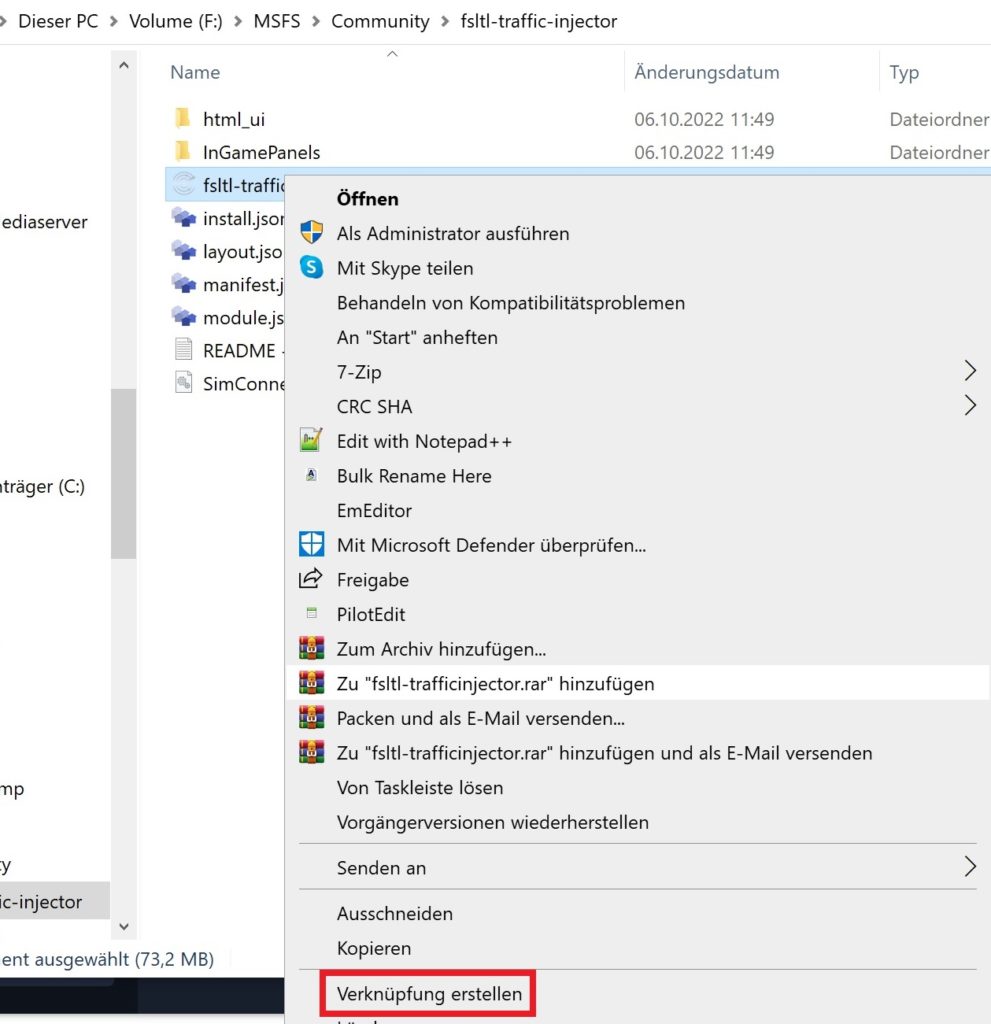
Task: Click the navigation pane scrollbar down arrow
Action: (123, 927)
